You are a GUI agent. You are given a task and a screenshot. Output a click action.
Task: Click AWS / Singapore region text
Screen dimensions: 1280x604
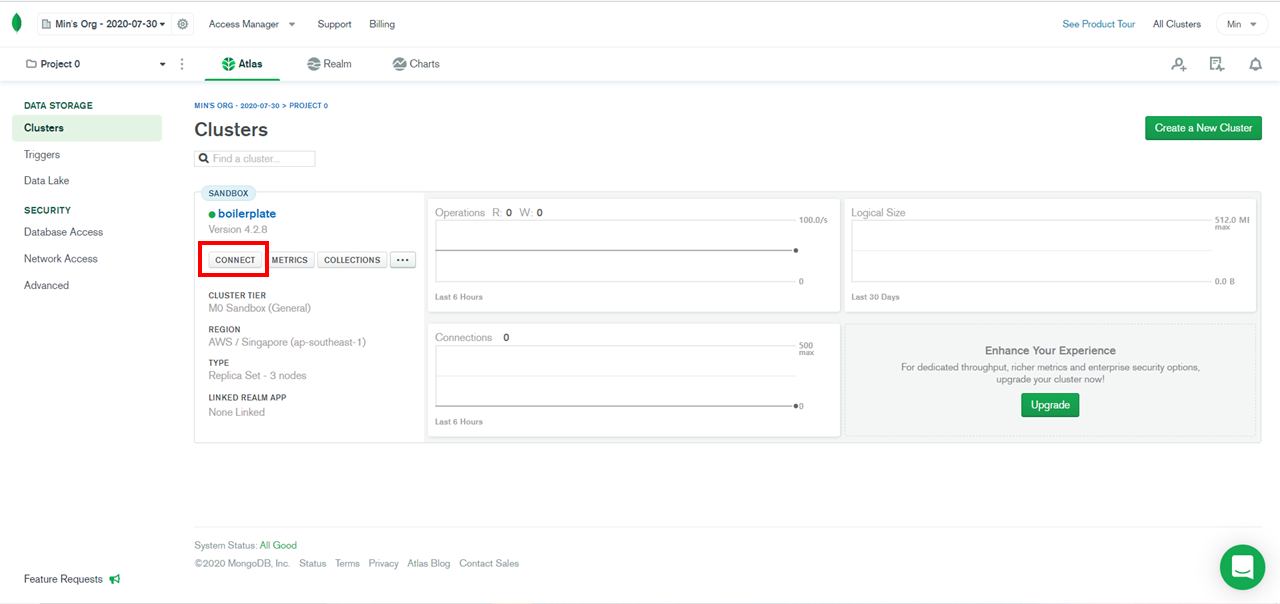(x=287, y=342)
